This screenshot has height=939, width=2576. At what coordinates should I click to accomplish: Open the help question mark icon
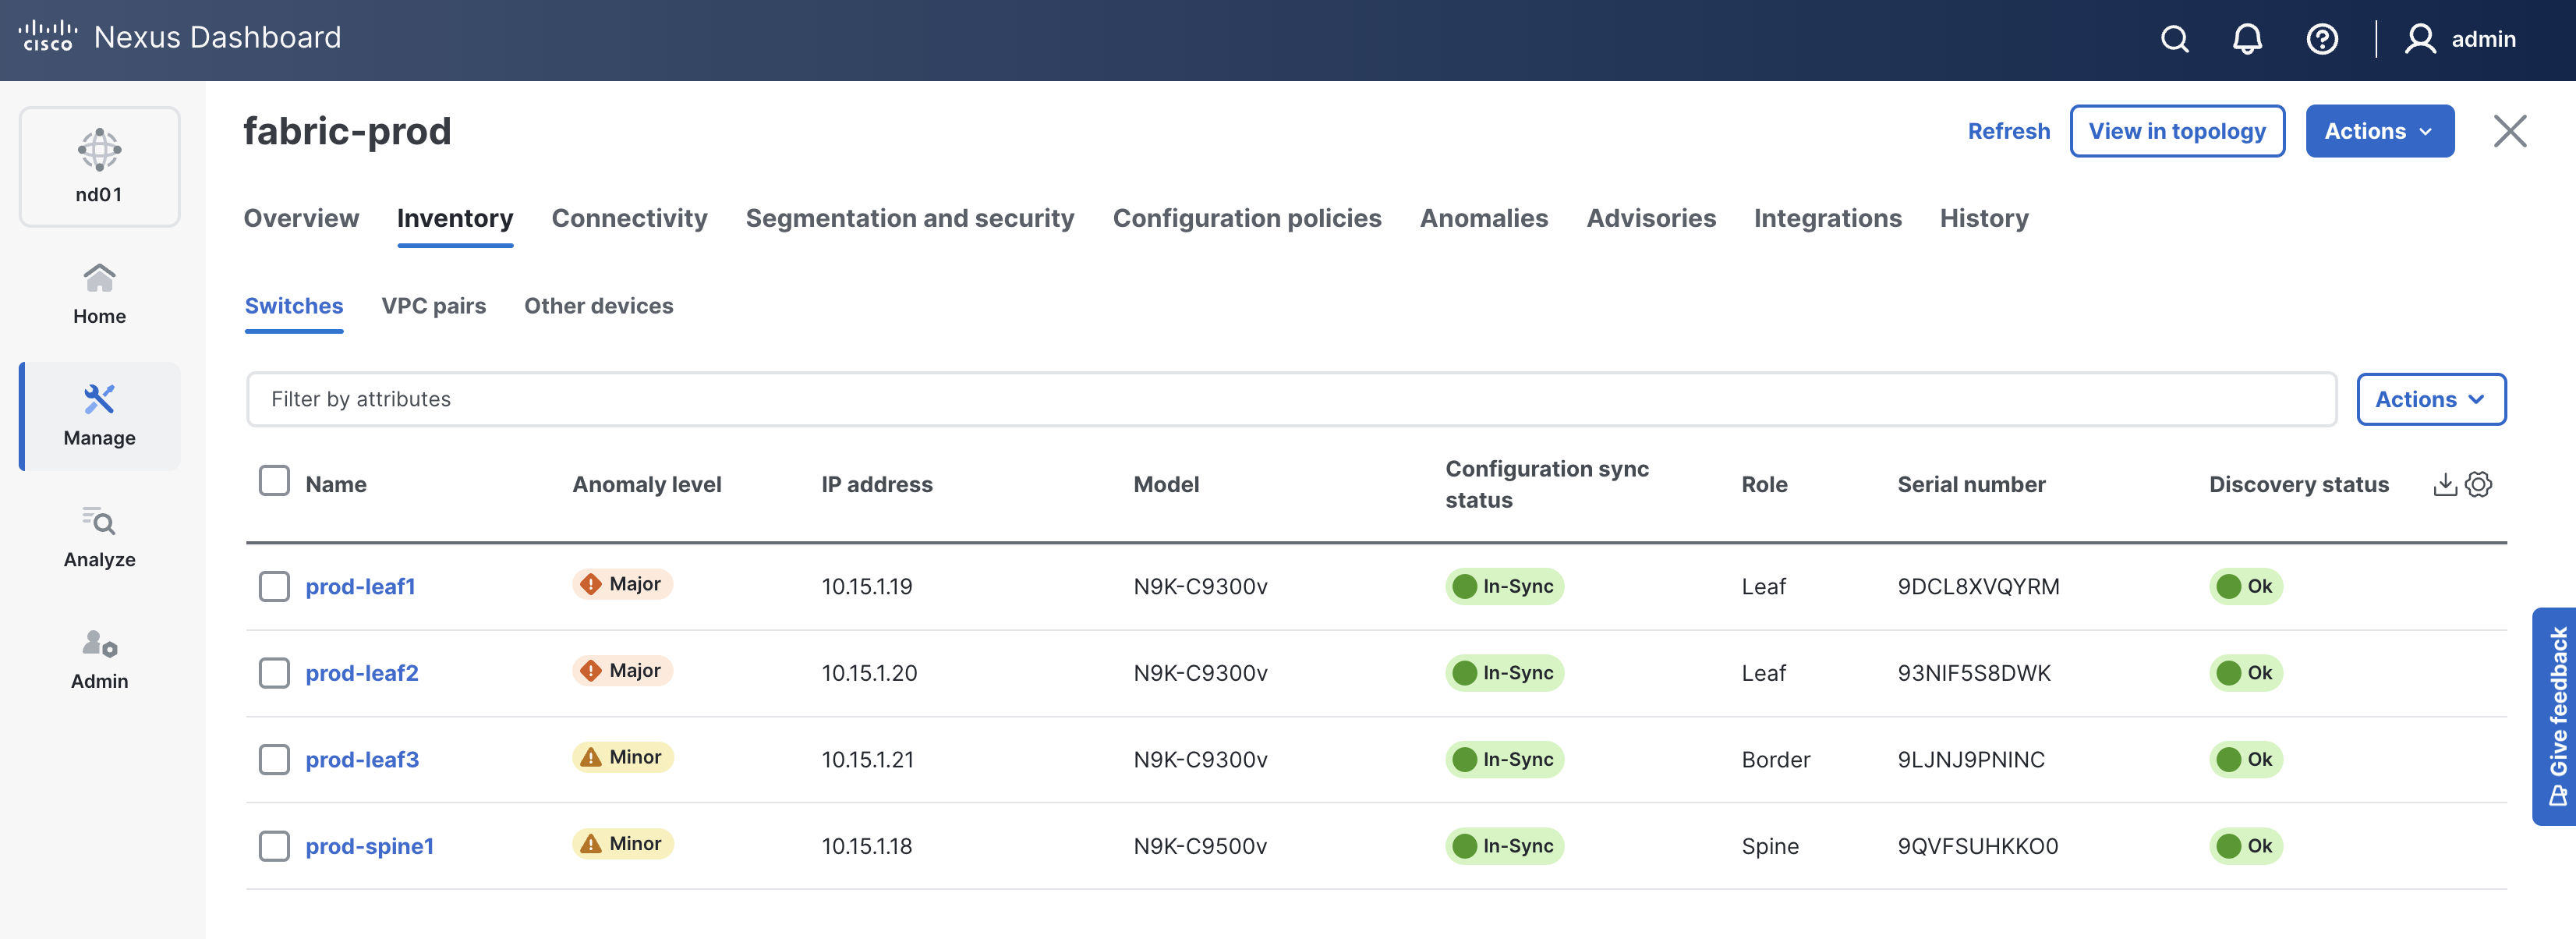(2321, 39)
